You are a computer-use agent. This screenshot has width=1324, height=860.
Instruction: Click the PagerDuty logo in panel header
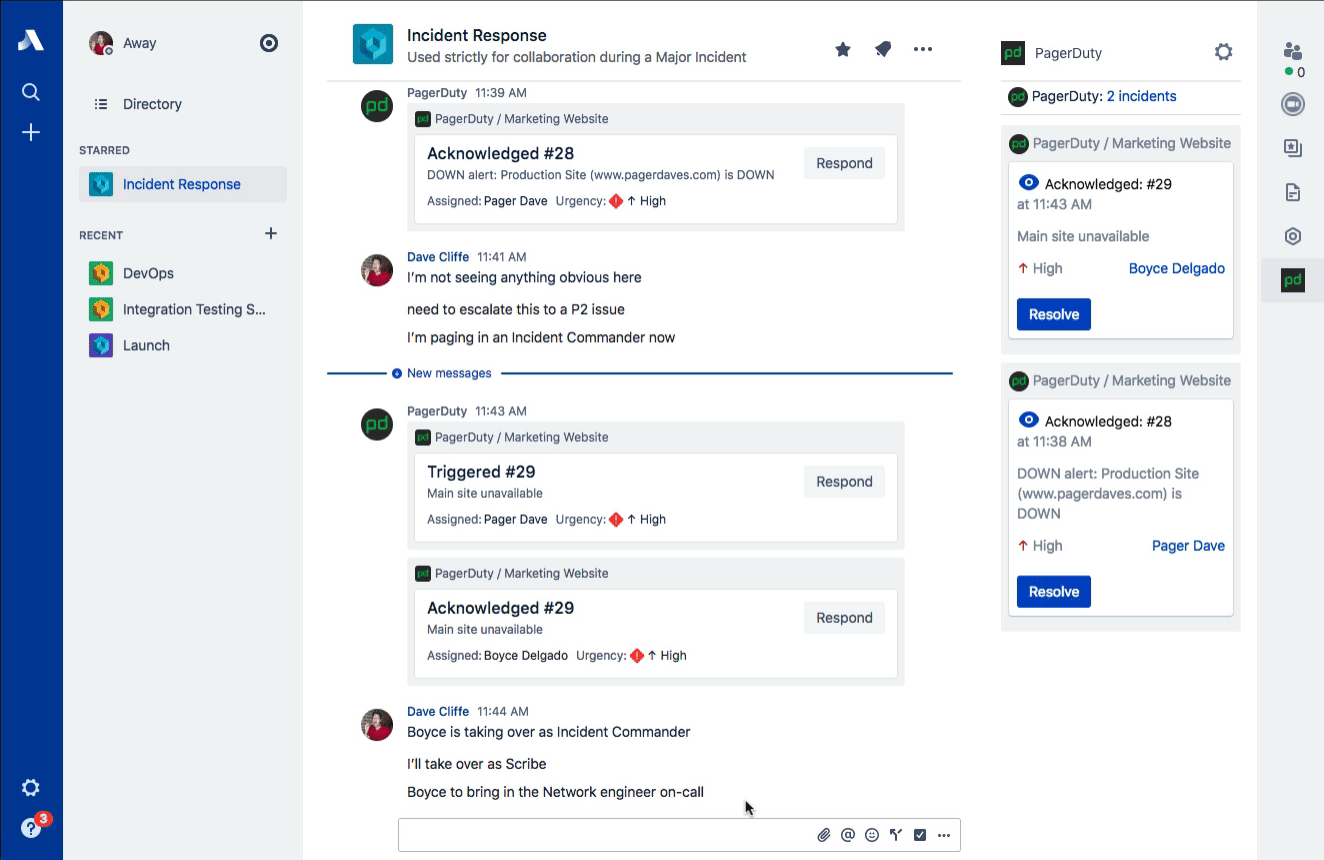[1013, 53]
